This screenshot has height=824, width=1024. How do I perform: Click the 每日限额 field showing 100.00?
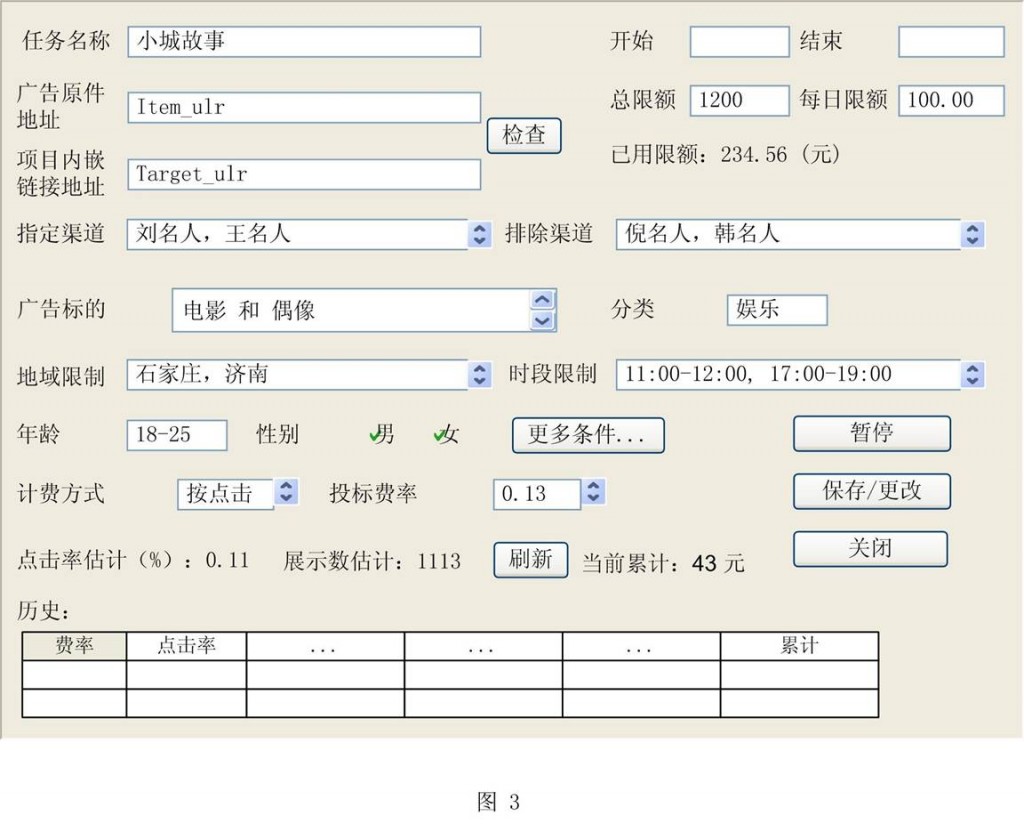click(951, 101)
